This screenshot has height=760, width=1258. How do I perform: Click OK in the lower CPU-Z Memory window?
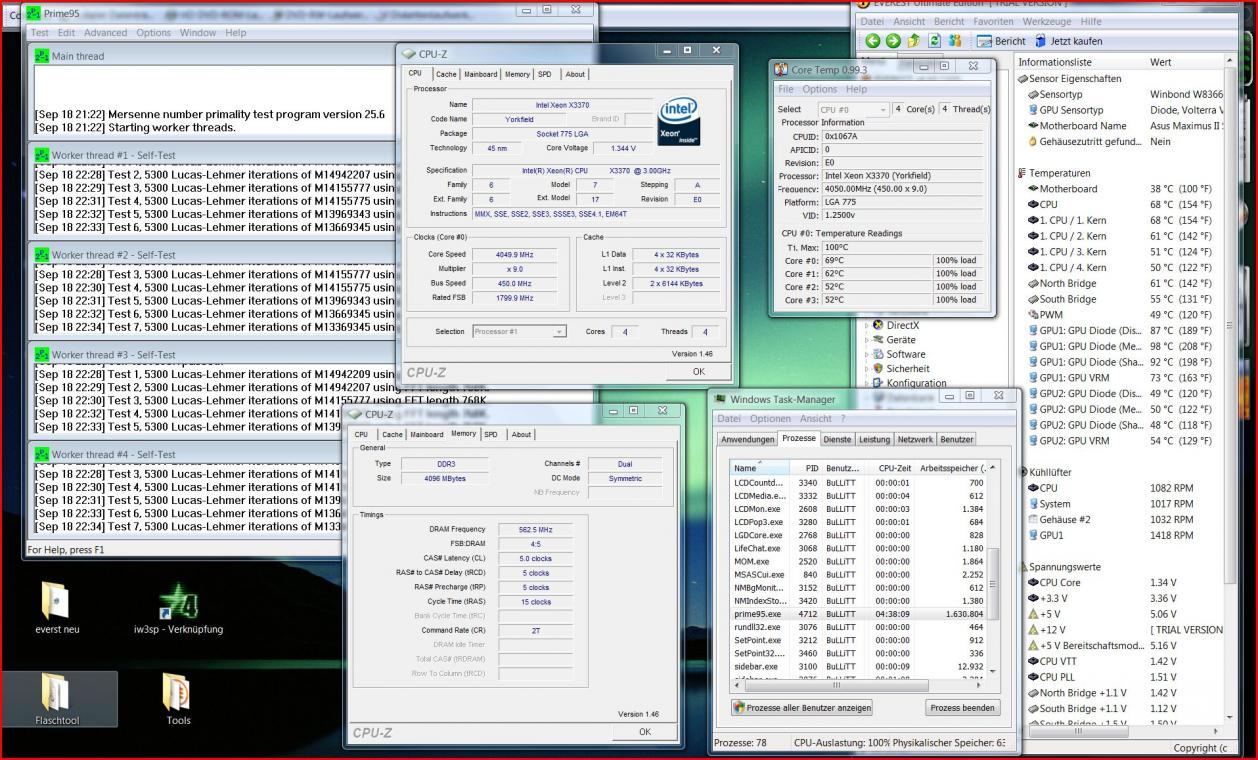[644, 732]
